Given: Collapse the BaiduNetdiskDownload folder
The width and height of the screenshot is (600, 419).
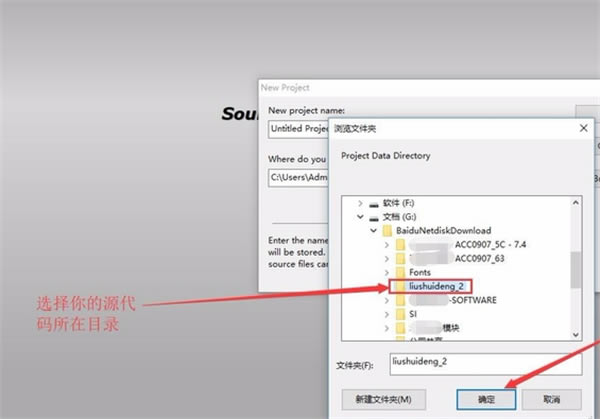Looking at the screenshot, I should (x=373, y=231).
